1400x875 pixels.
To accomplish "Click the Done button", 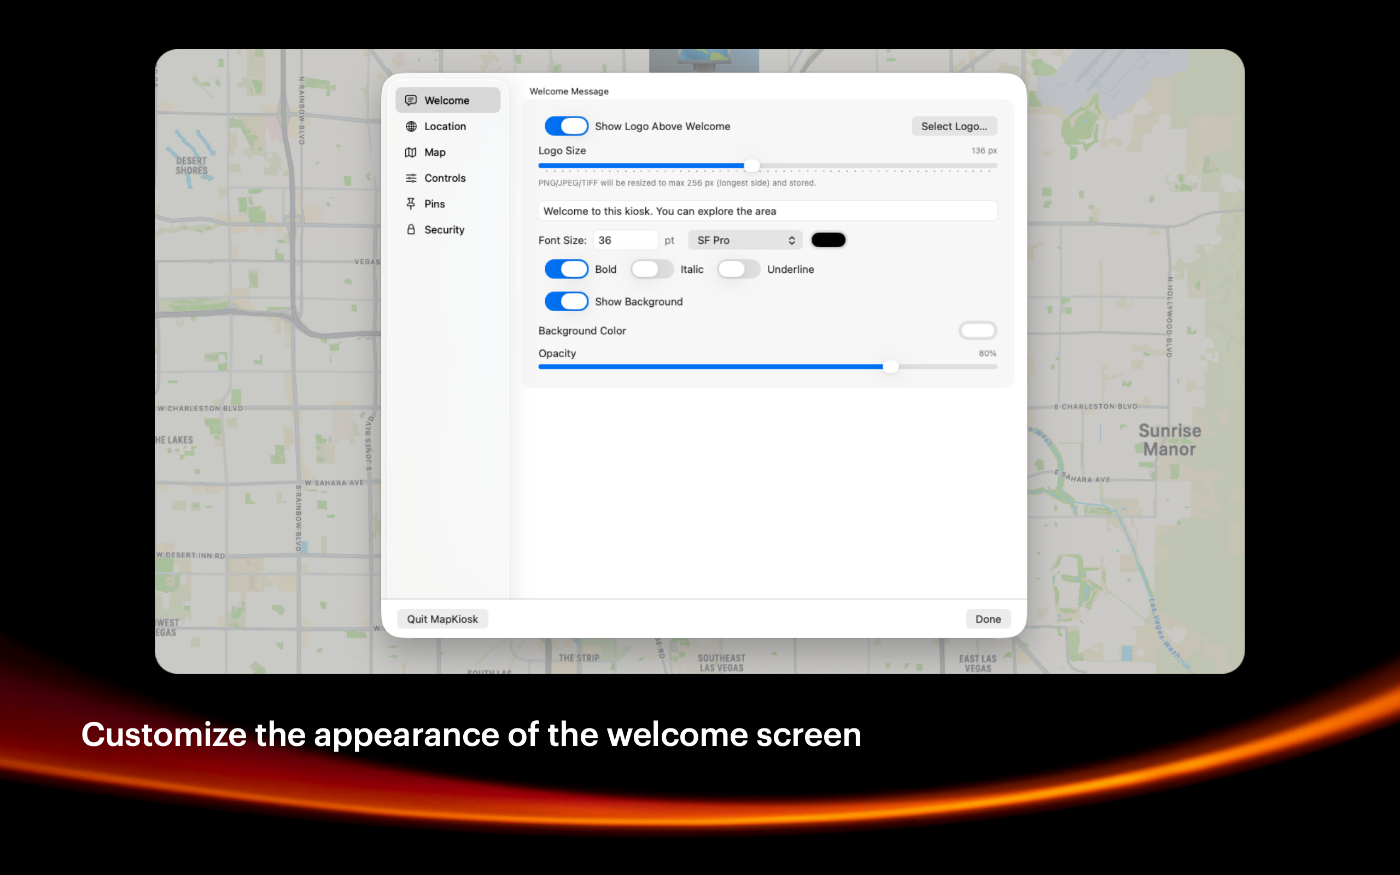I will click(x=988, y=619).
